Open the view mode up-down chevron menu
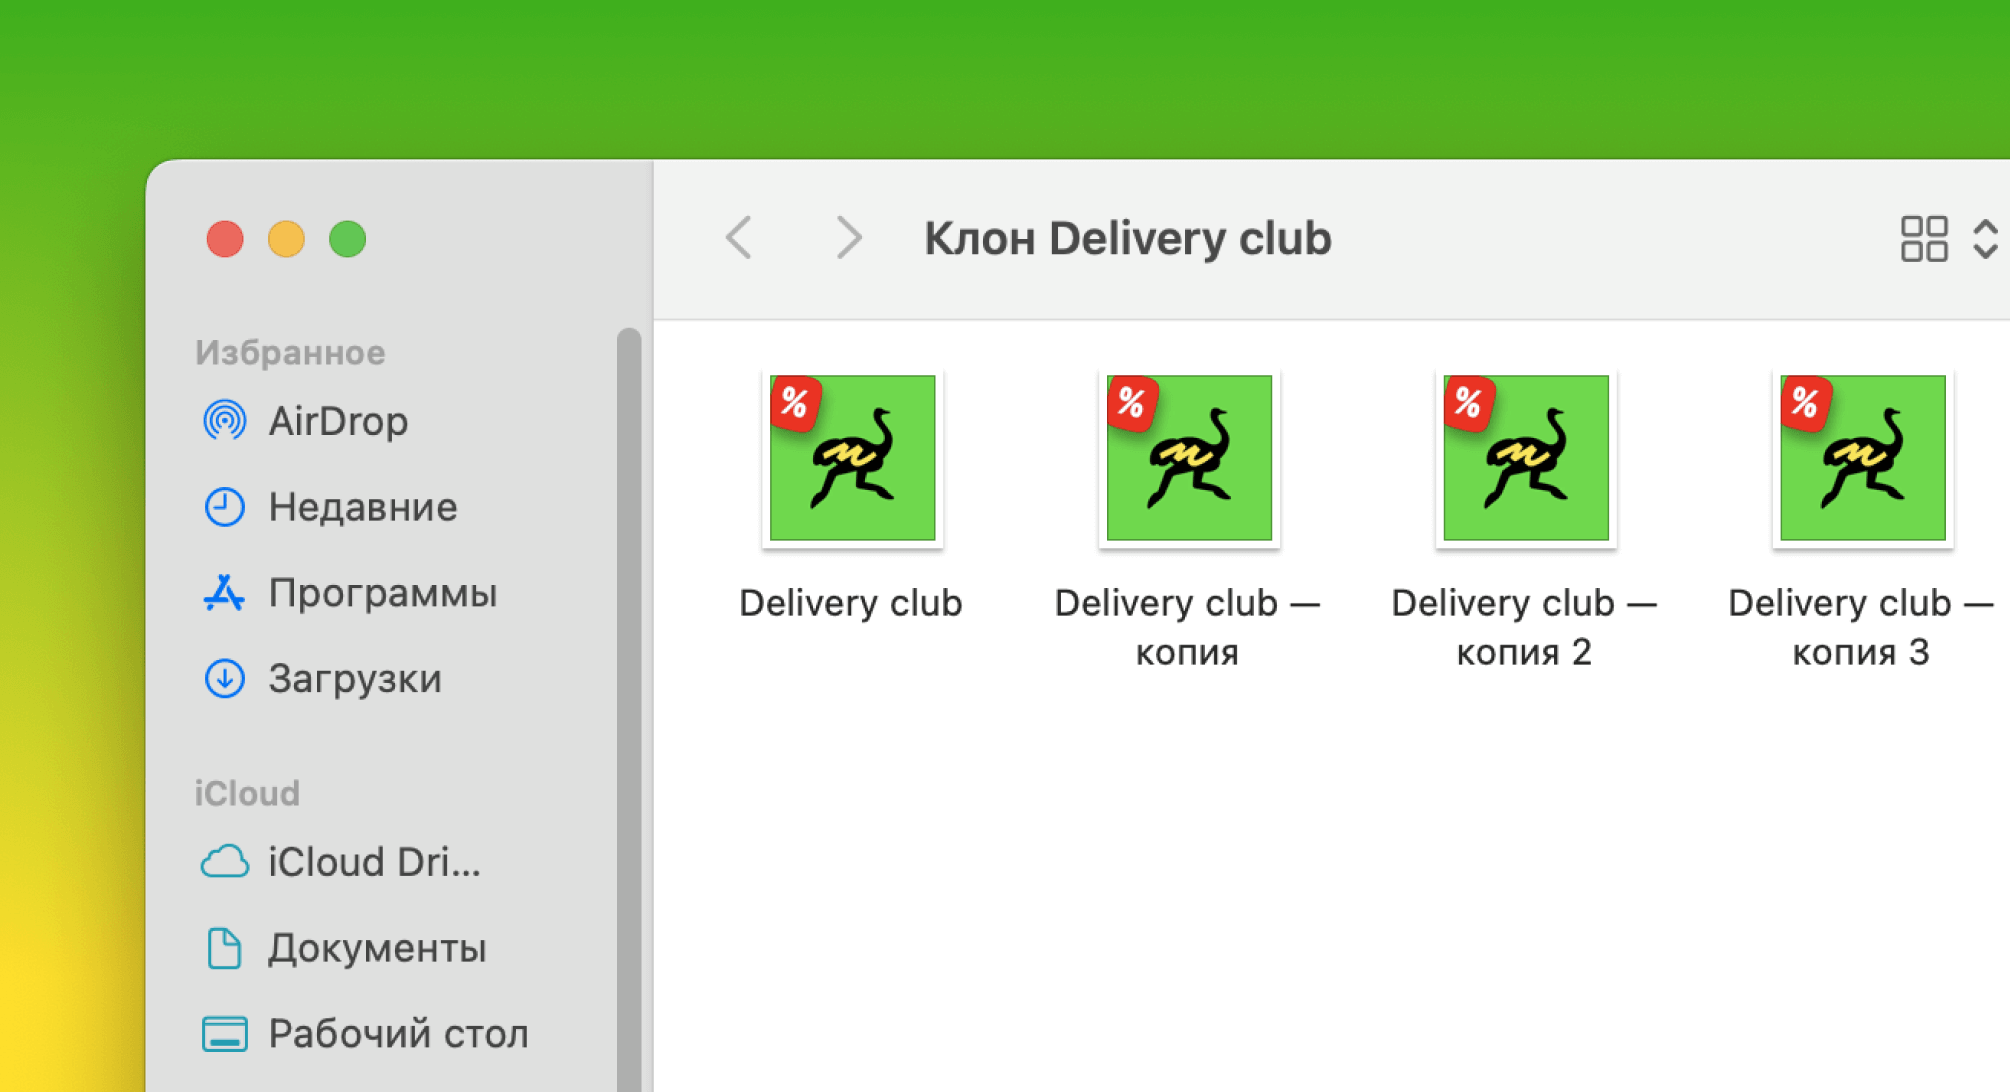Screen dimensions: 2010x1092 (x=1985, y=239)
